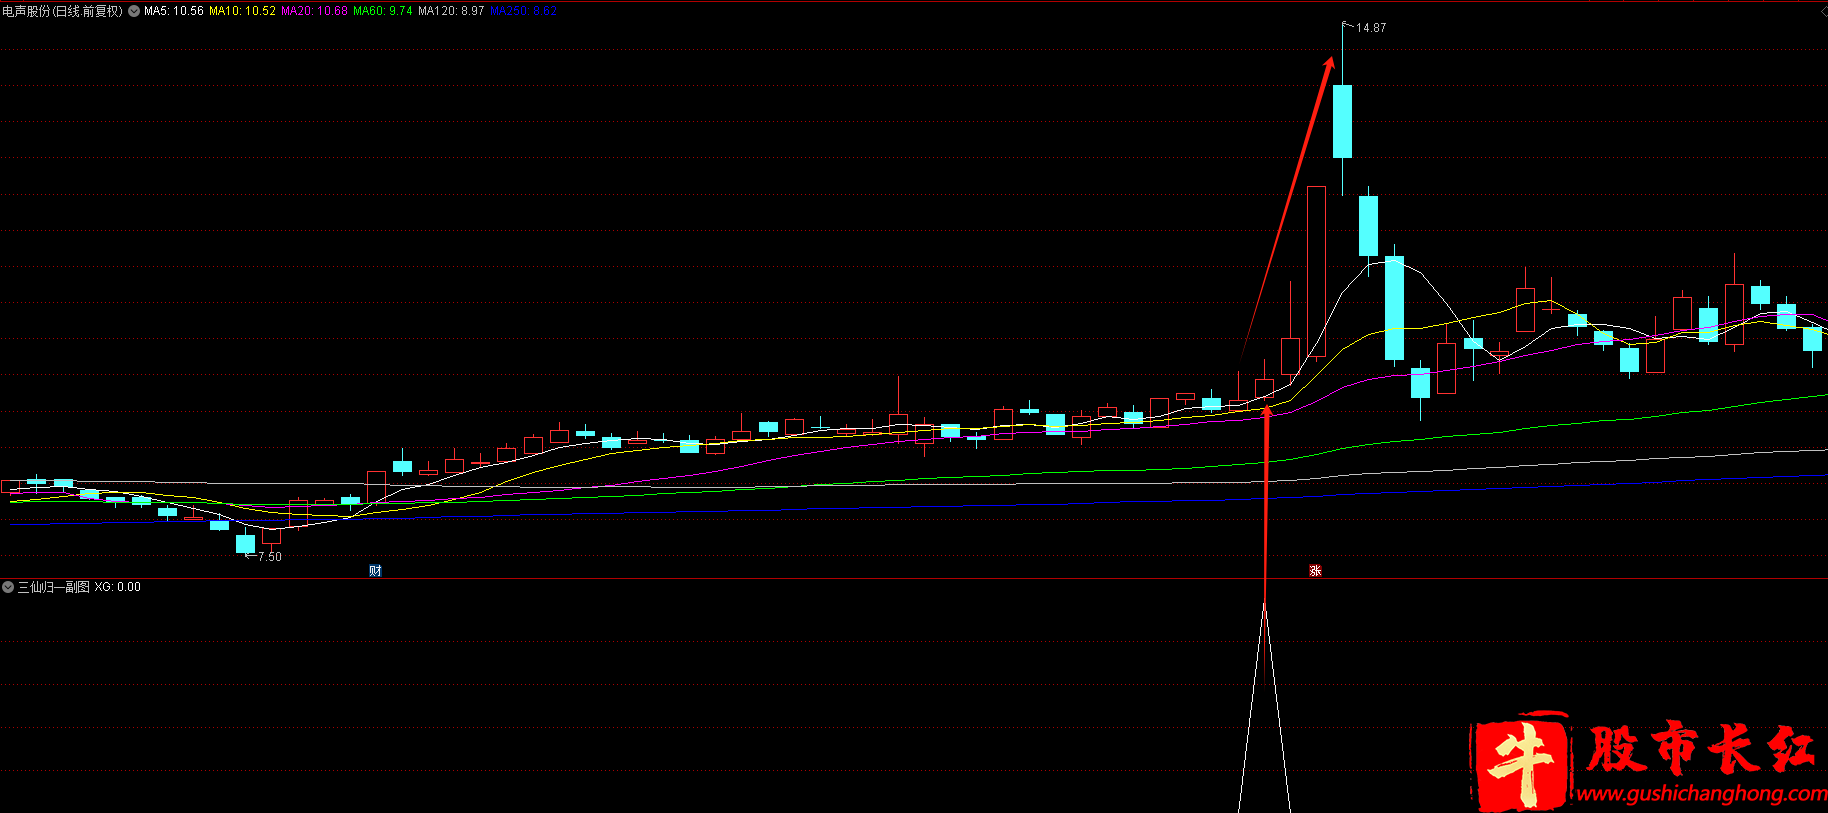The image size is (1828, 813).
Task: Click the 7.50 low price label
Action: pyautogui.click(x=270, y=557)
